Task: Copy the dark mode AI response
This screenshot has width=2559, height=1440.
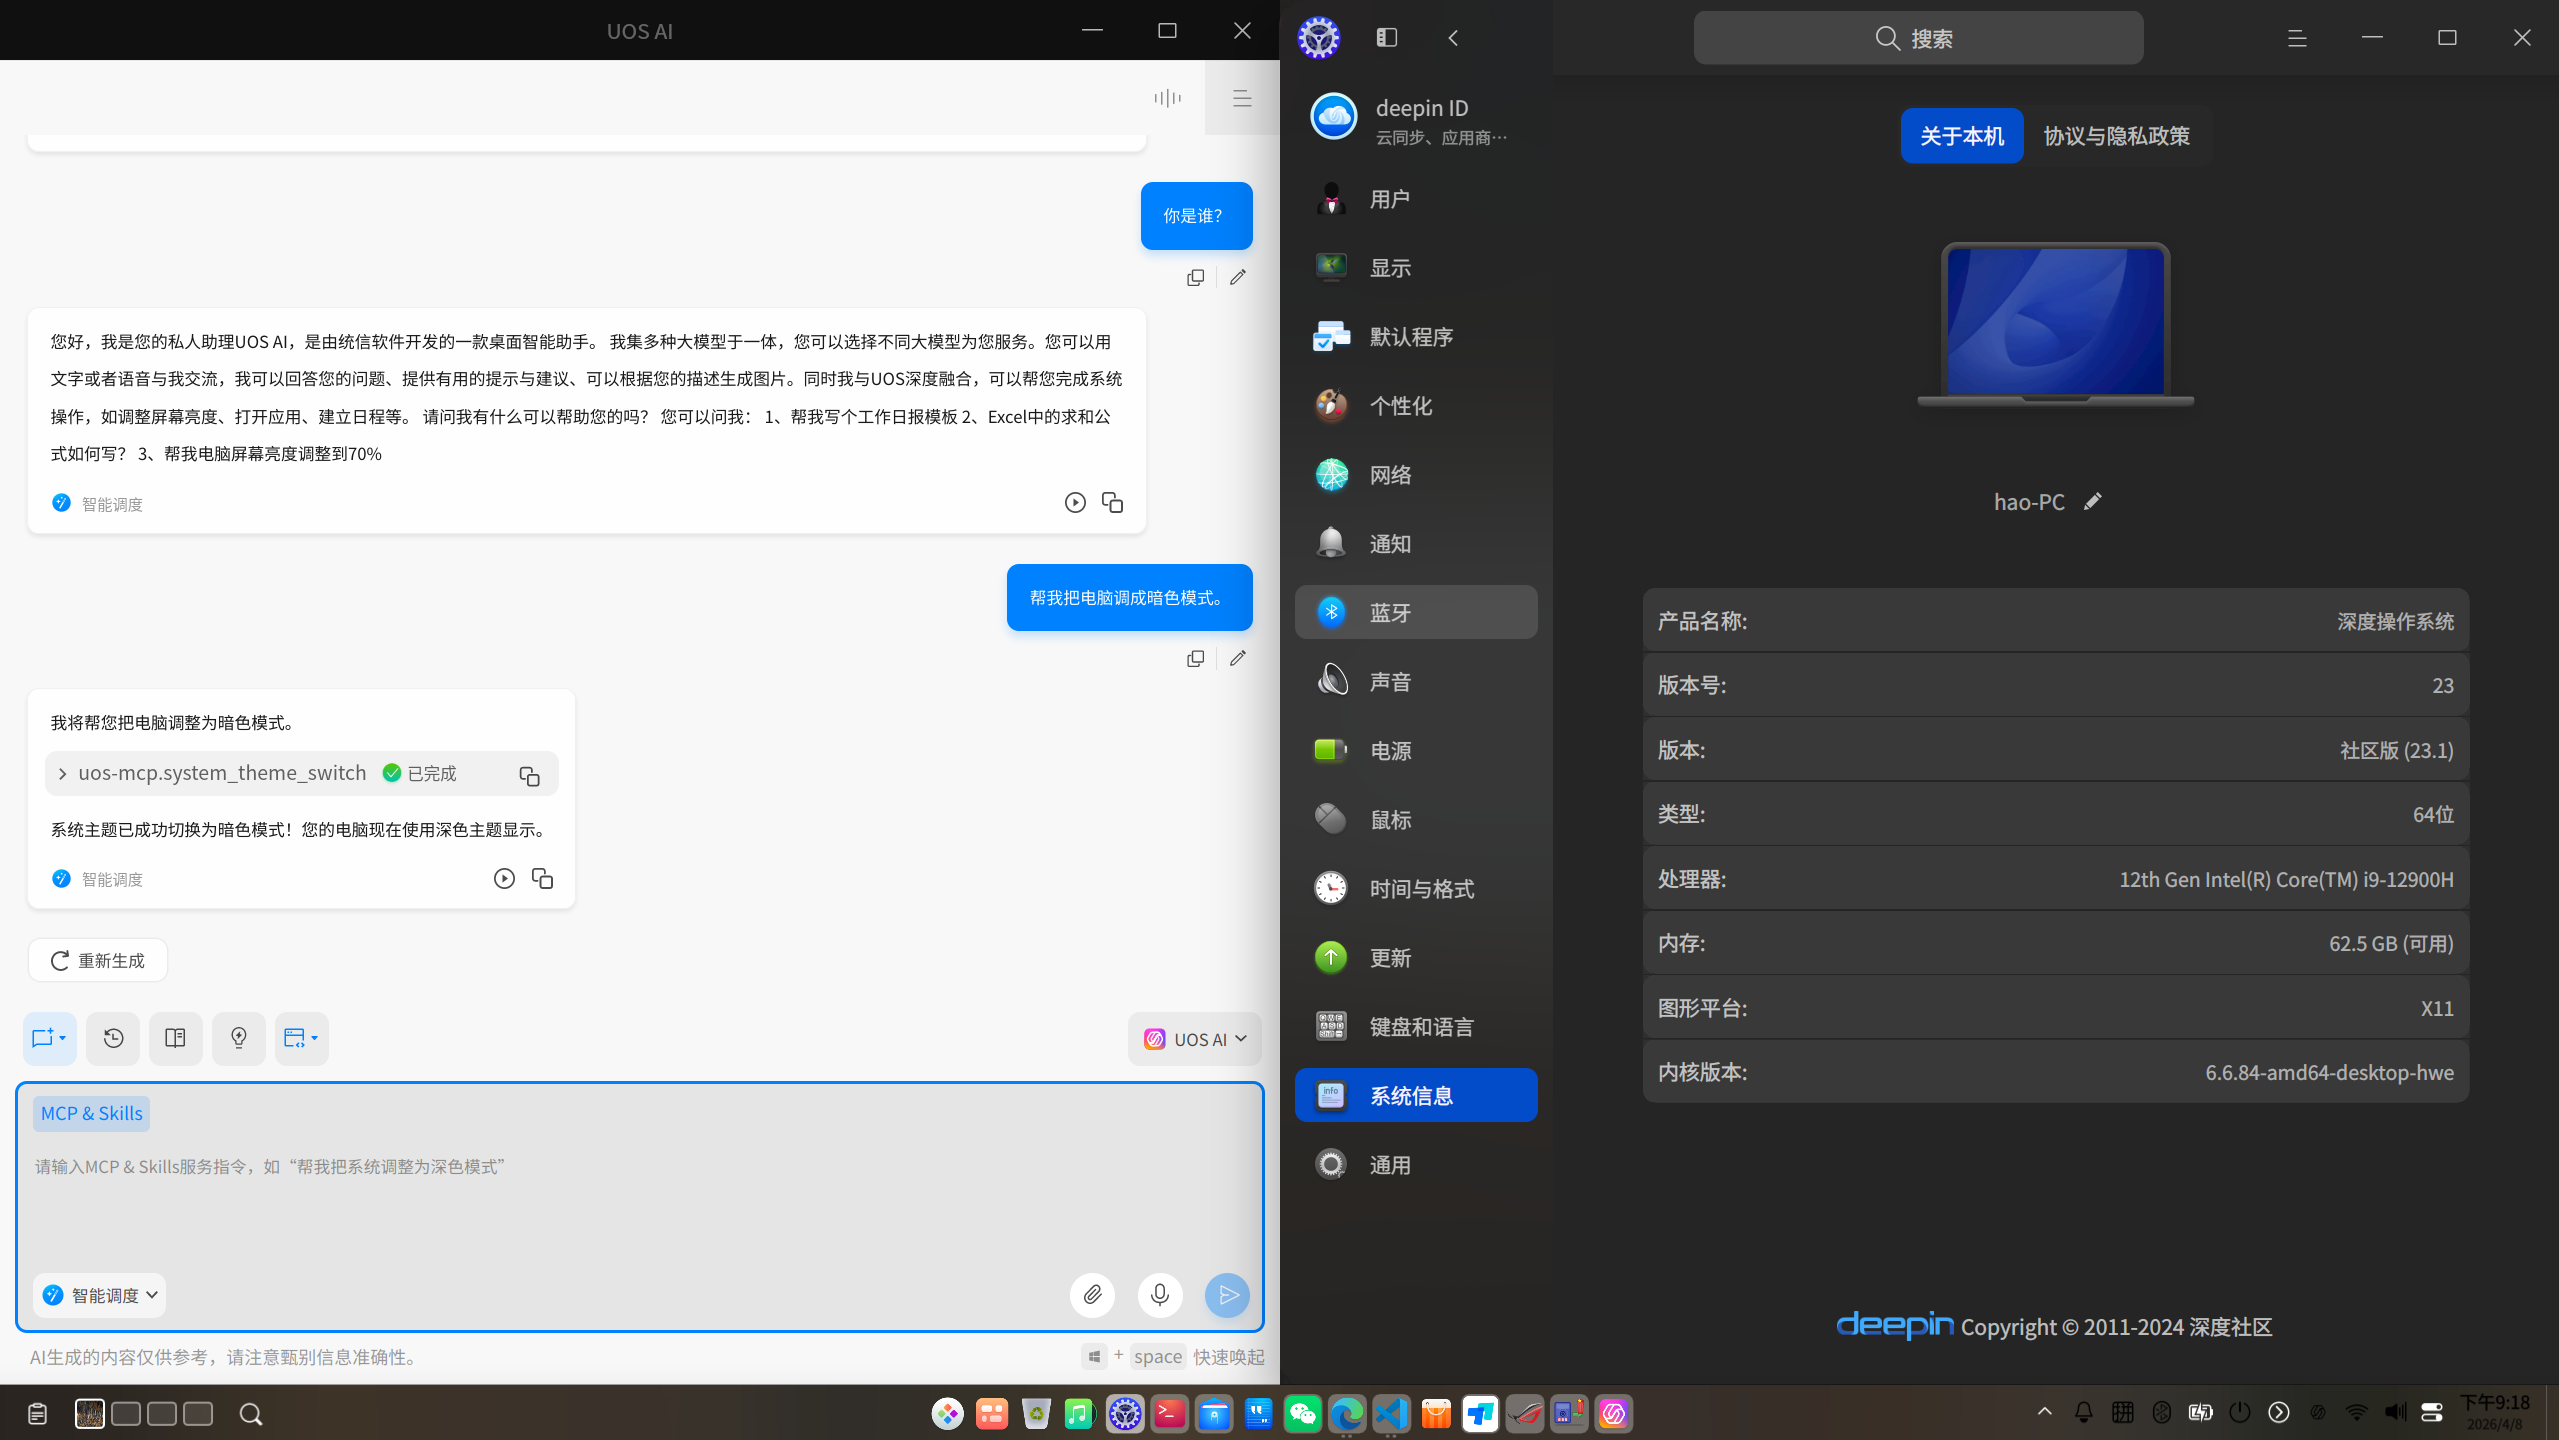Action: point(543,878)
